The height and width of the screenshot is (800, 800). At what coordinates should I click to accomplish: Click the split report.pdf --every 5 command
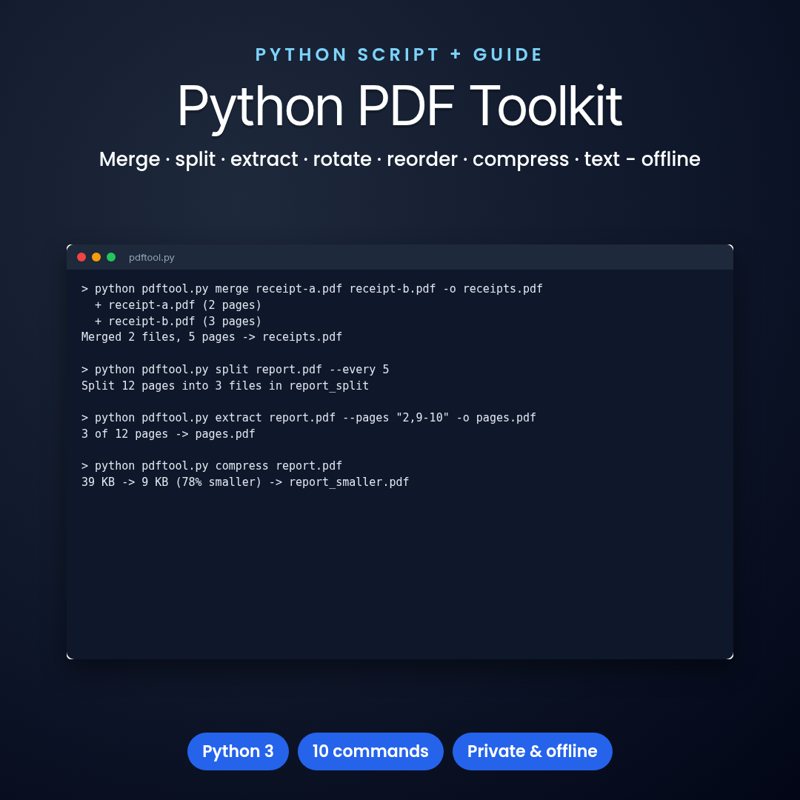(235, 369)
